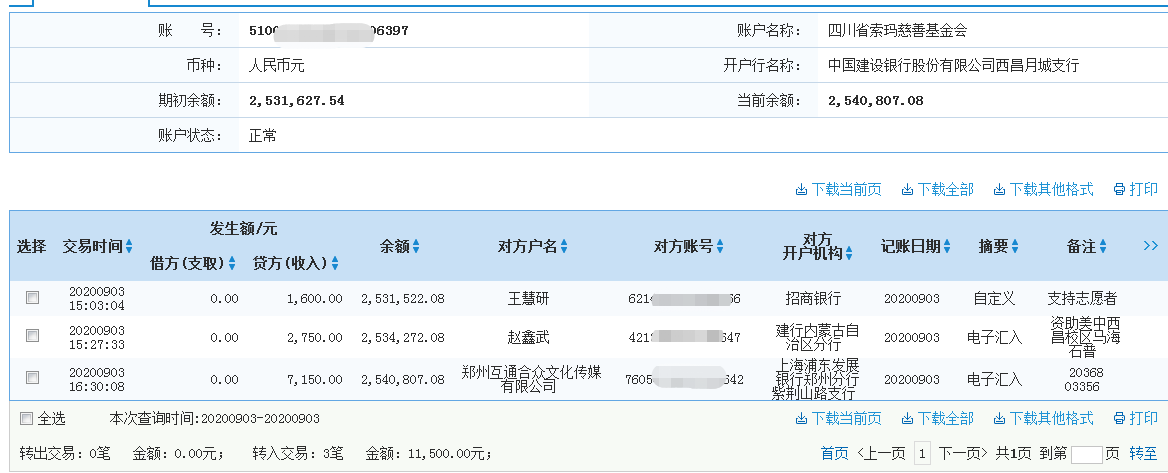Click the 四川省索玛慈善基金会 account name
Viewport: 1168px width, 473px height.
pos(898,31)
